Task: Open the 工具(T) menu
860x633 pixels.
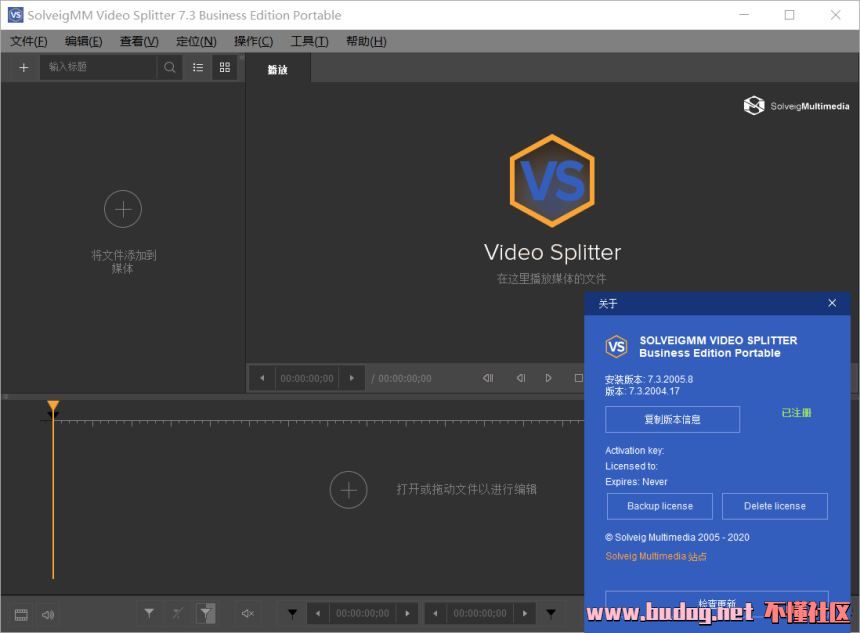Action: (309, 41)
